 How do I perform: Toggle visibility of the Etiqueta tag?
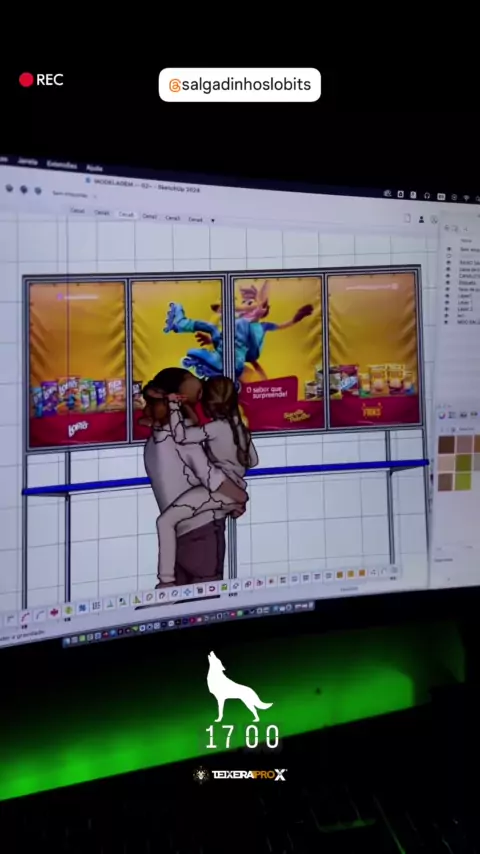click(x=447, y=282)
